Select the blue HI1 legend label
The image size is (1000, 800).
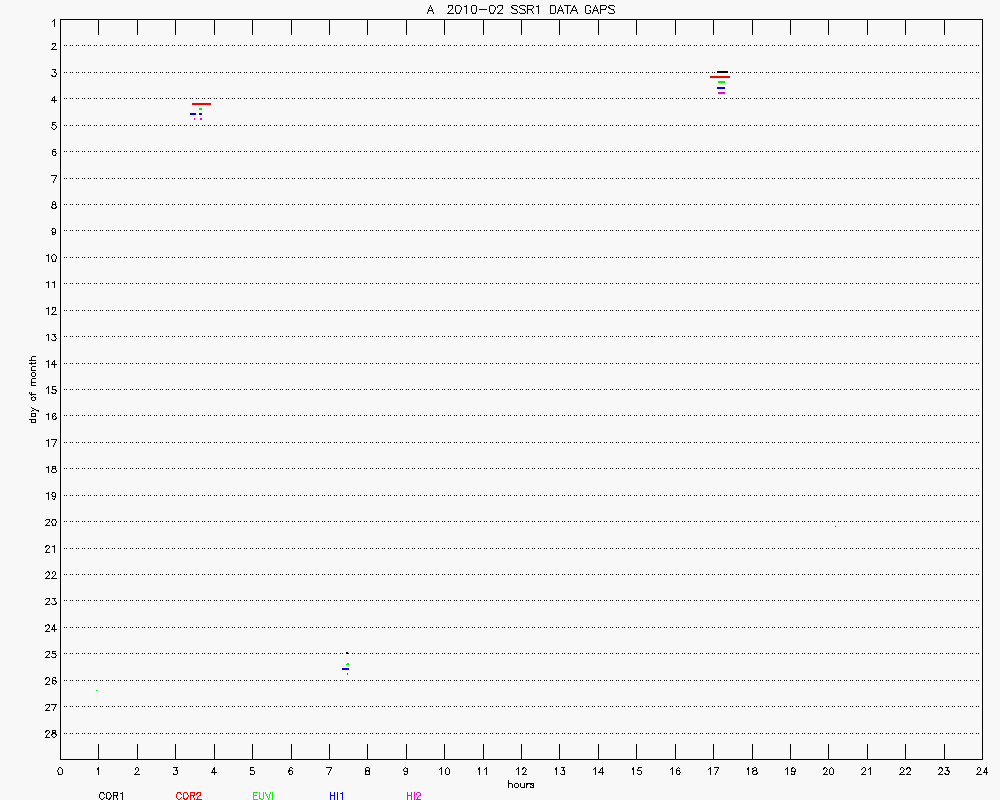(x=337, y=796)
